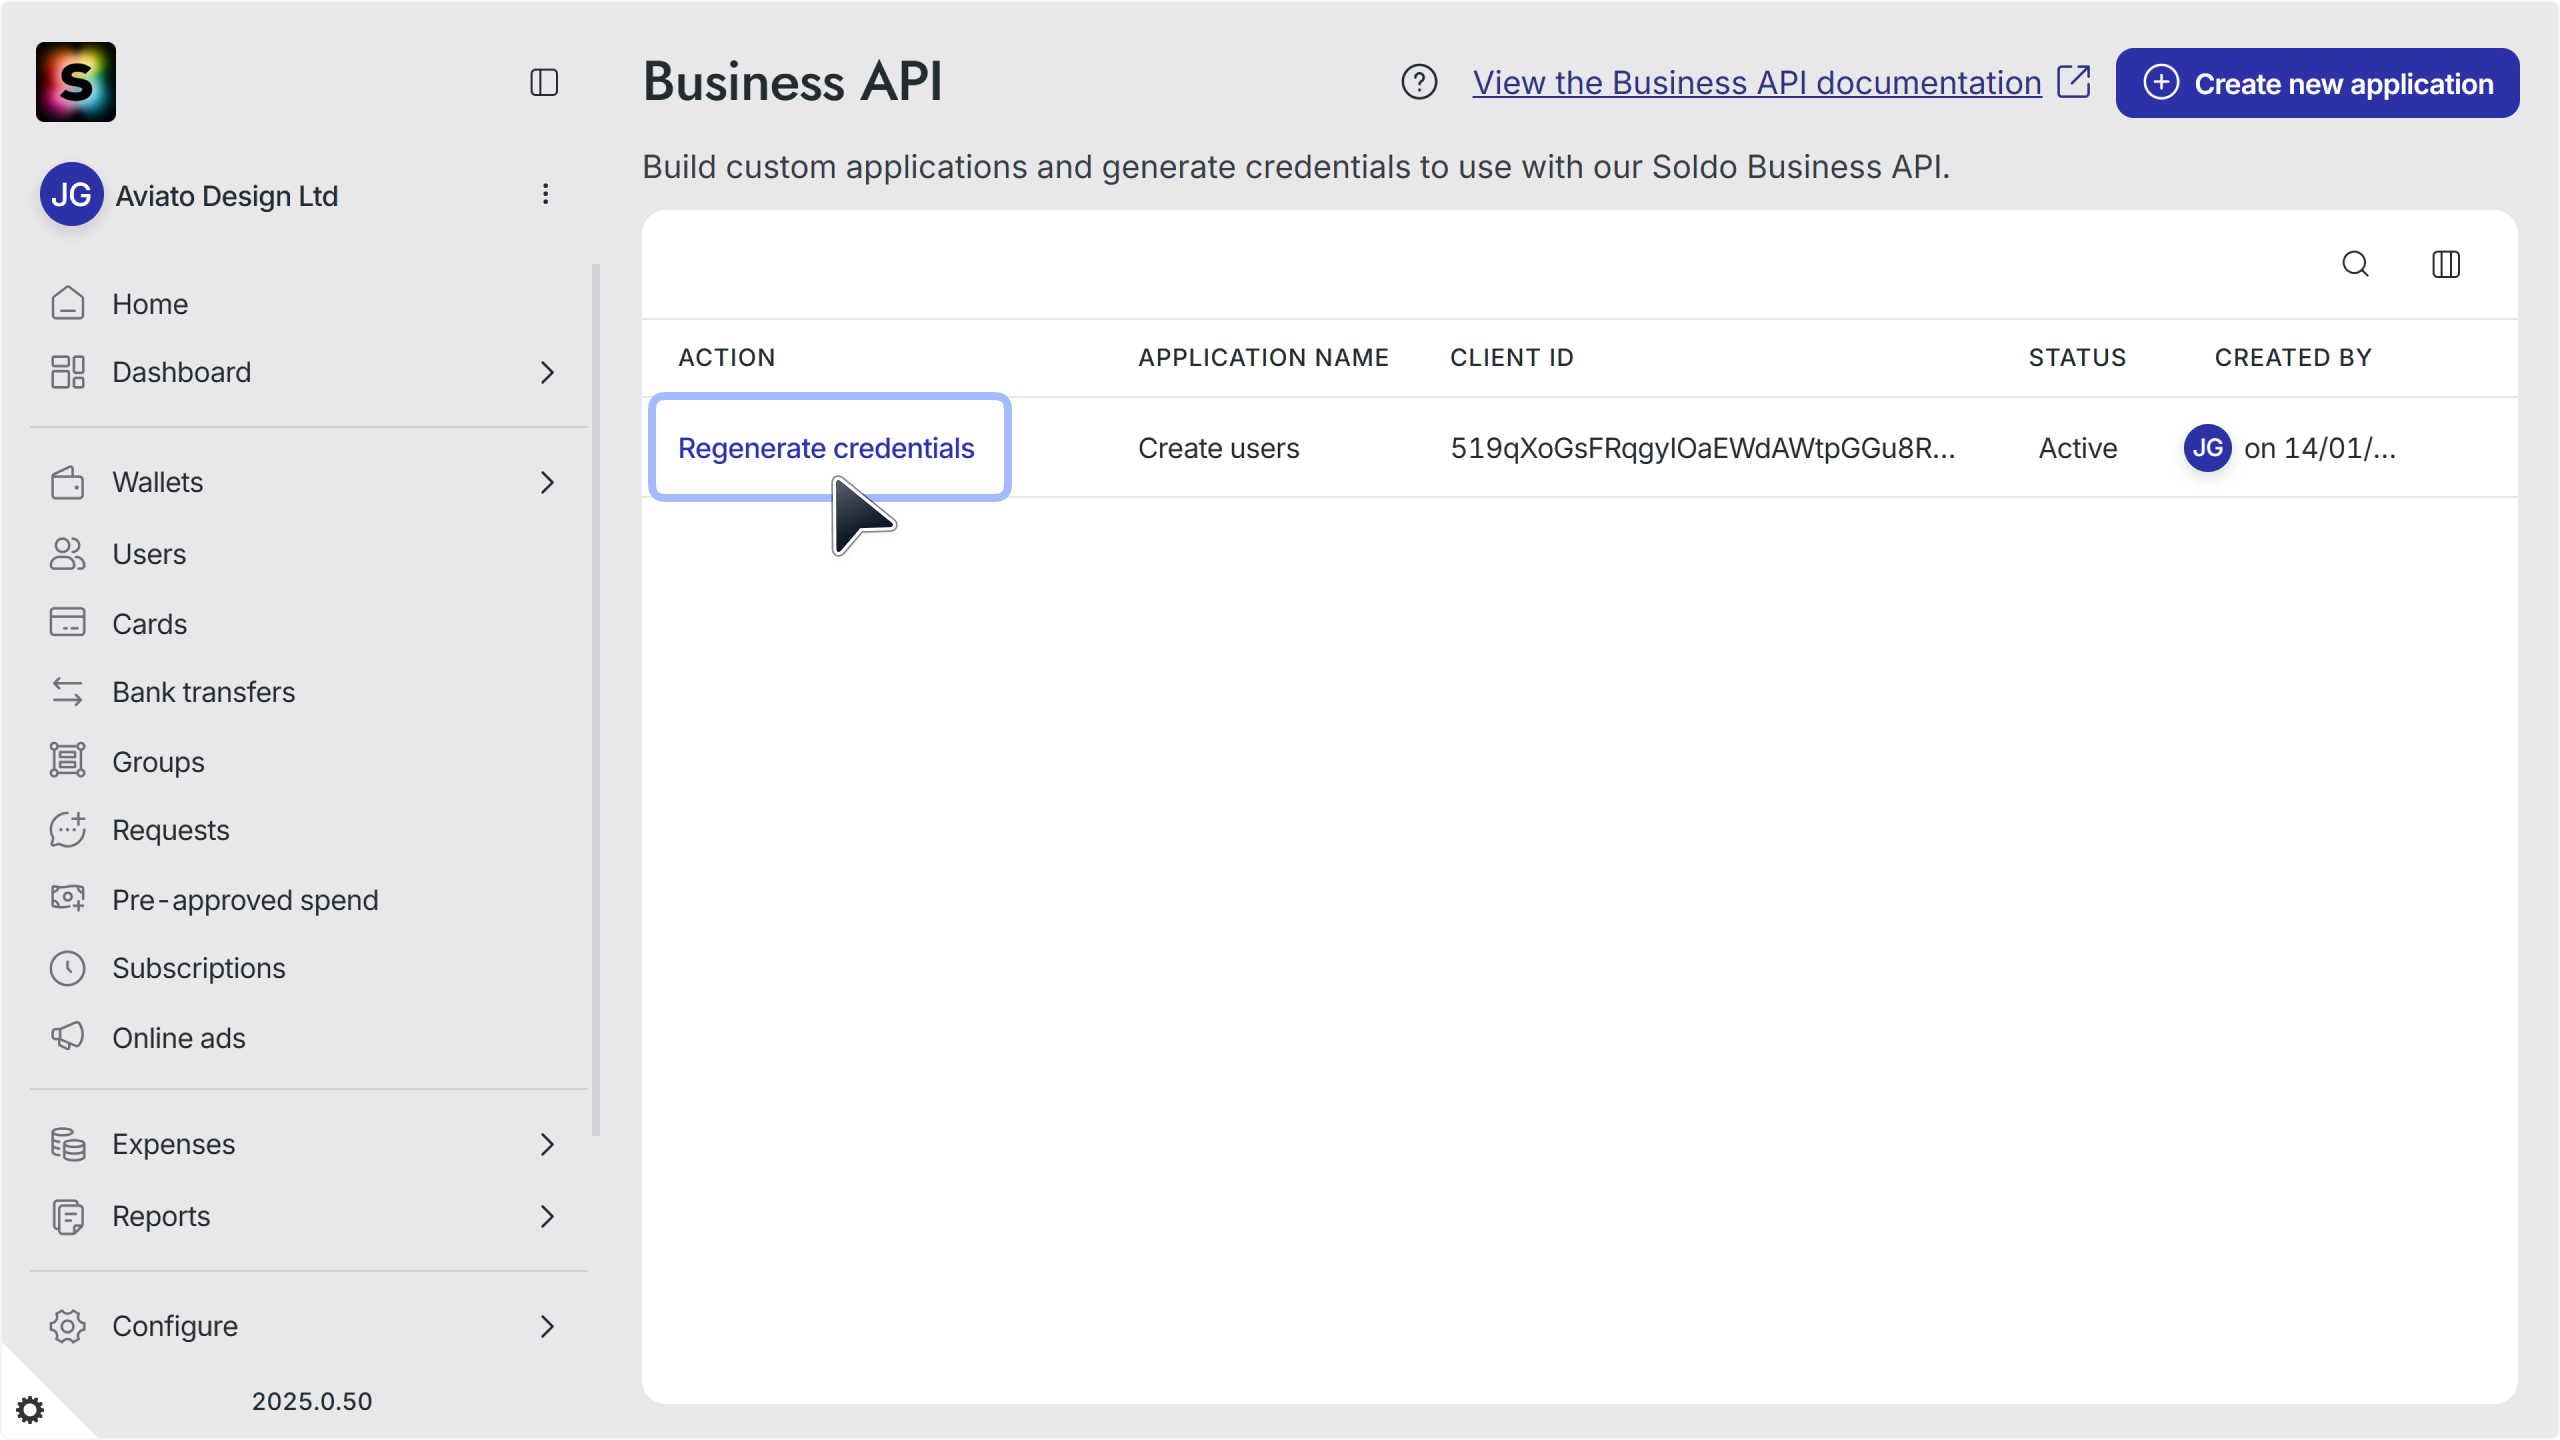Click the Groups icon
The image size is (2560, 1440).
pyautogui.click(x=67, y=761)
